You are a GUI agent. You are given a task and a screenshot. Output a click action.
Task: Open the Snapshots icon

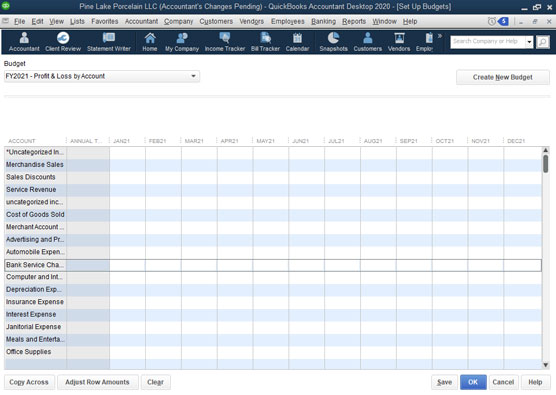point(333,42)
